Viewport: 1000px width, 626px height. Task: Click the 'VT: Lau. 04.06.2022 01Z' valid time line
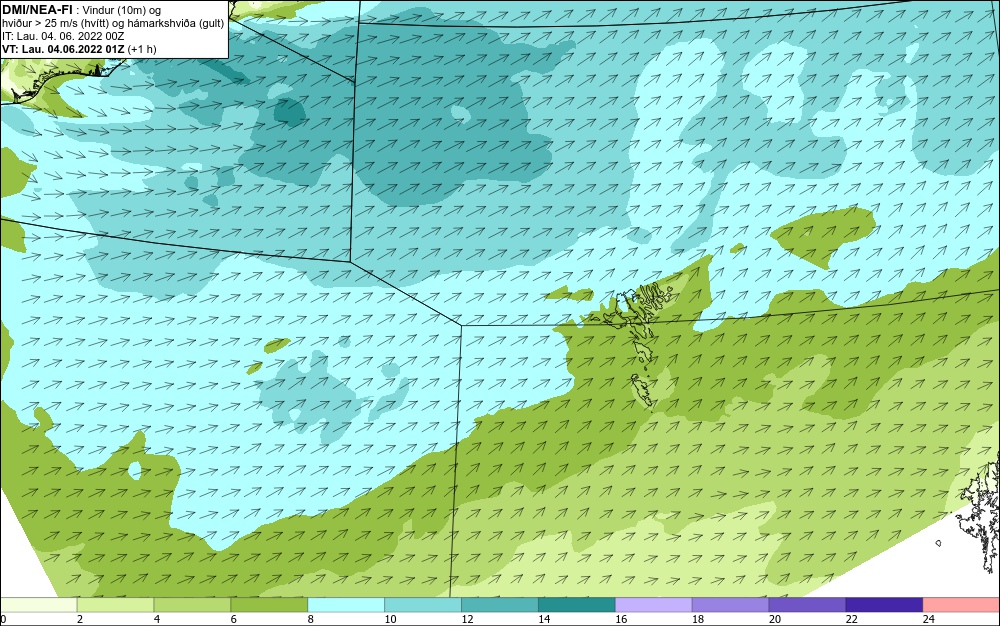[64, 49]
